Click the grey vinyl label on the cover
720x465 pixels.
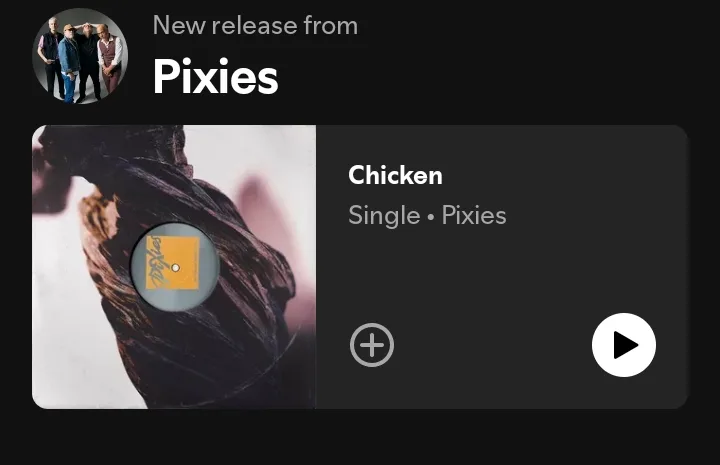(174, 267)
